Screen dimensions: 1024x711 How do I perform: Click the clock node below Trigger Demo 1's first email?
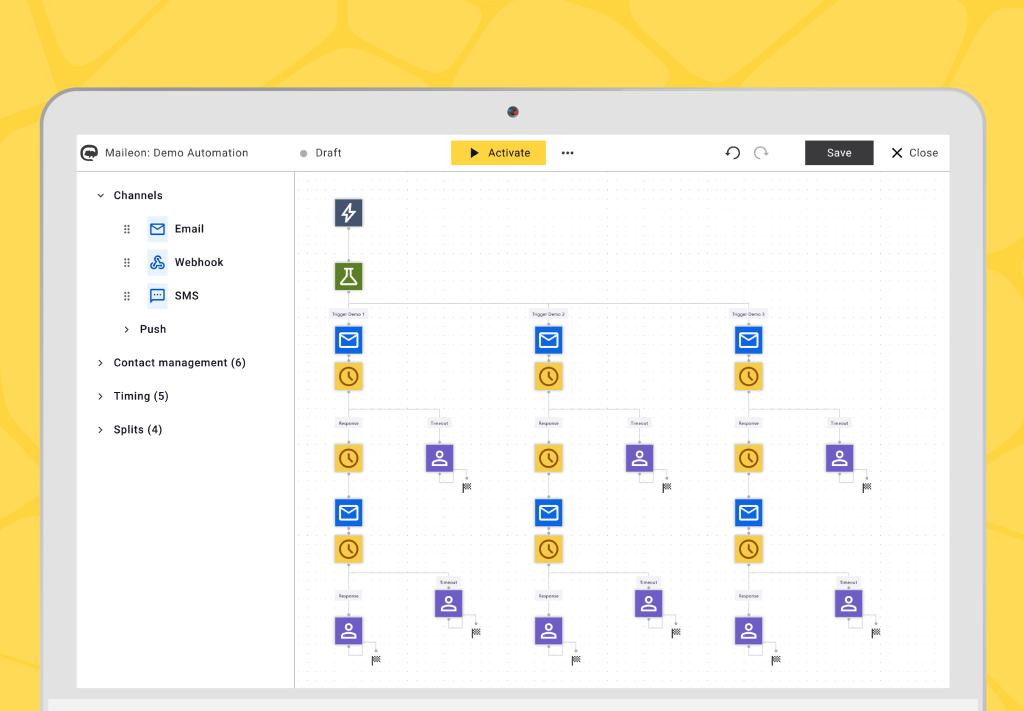click(348, 377)
